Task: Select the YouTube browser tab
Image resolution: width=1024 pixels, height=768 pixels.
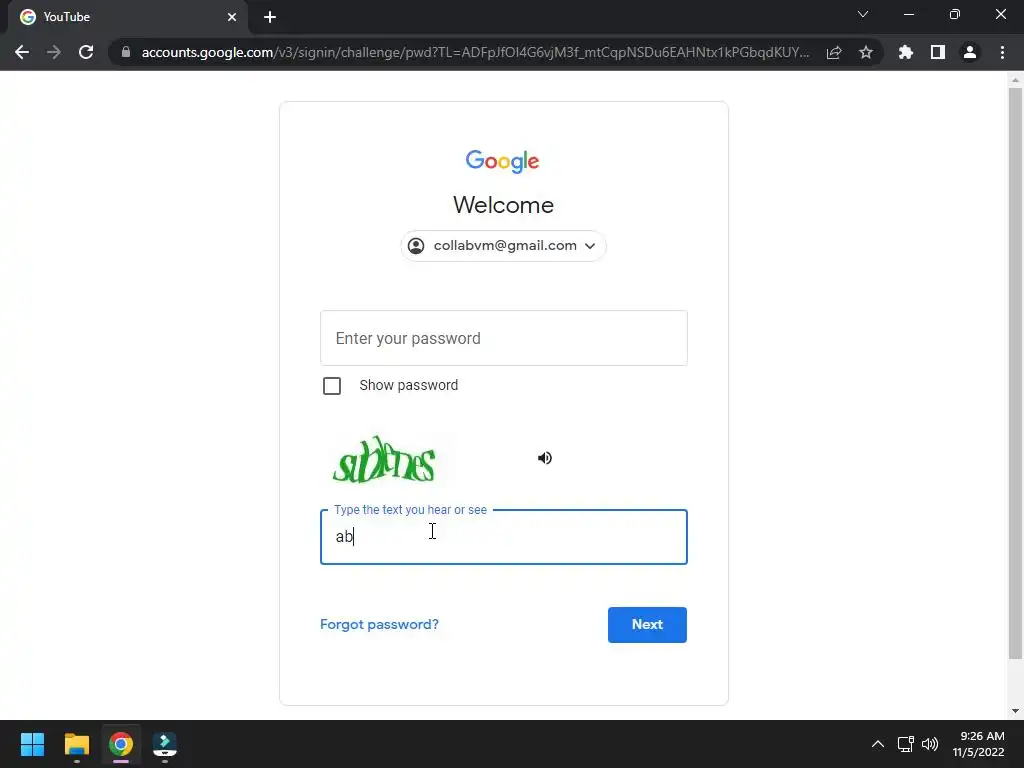Action: pyautogui.click(x=128, y=17)
